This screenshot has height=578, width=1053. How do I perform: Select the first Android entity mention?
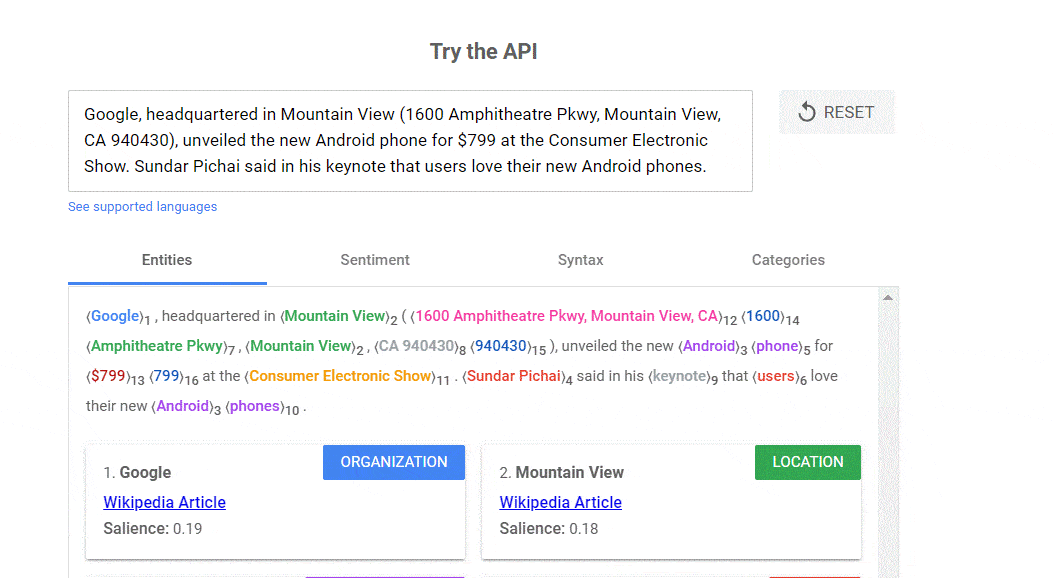709,346
